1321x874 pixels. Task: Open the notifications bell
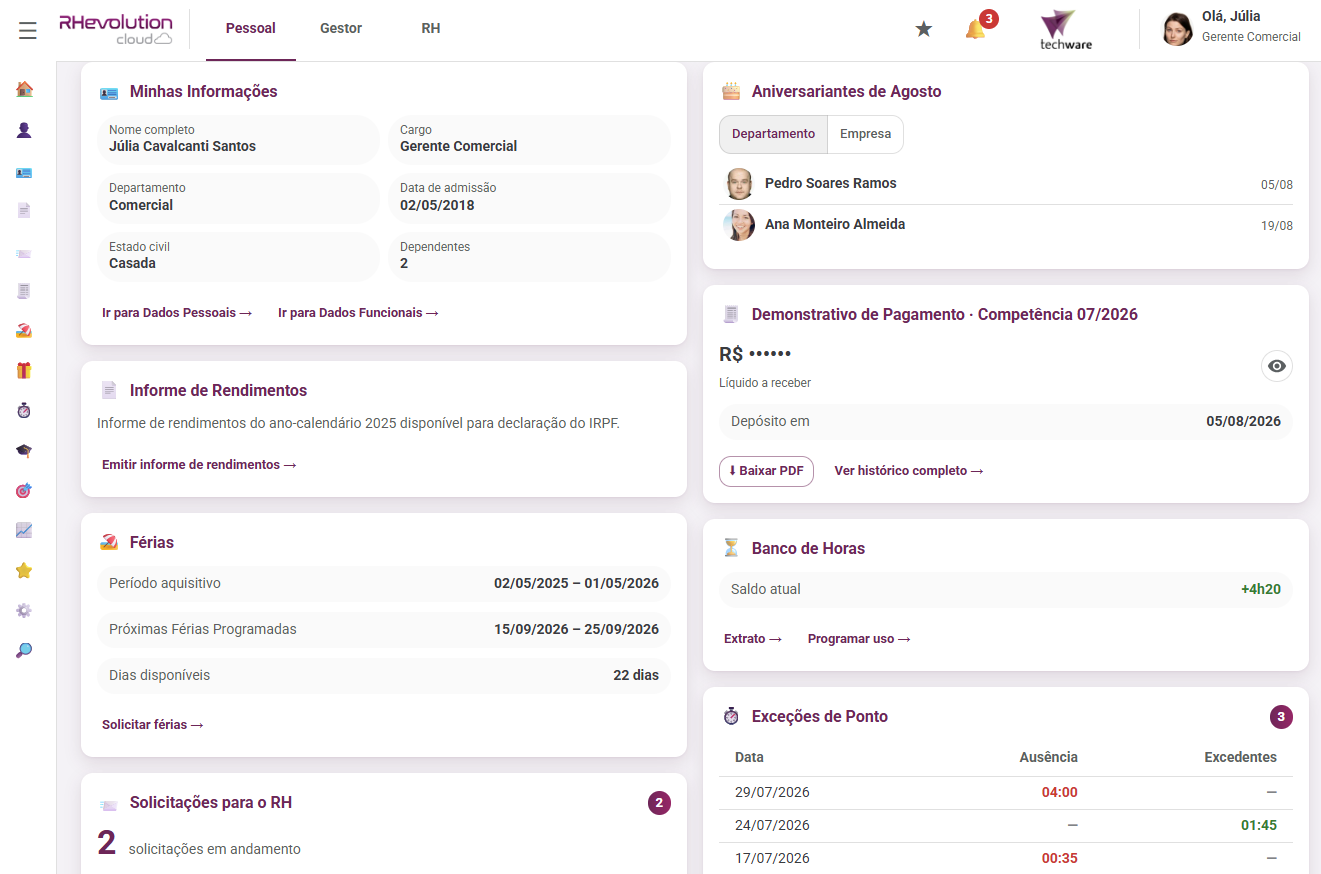pyautogui.click(x=976, y=29)
